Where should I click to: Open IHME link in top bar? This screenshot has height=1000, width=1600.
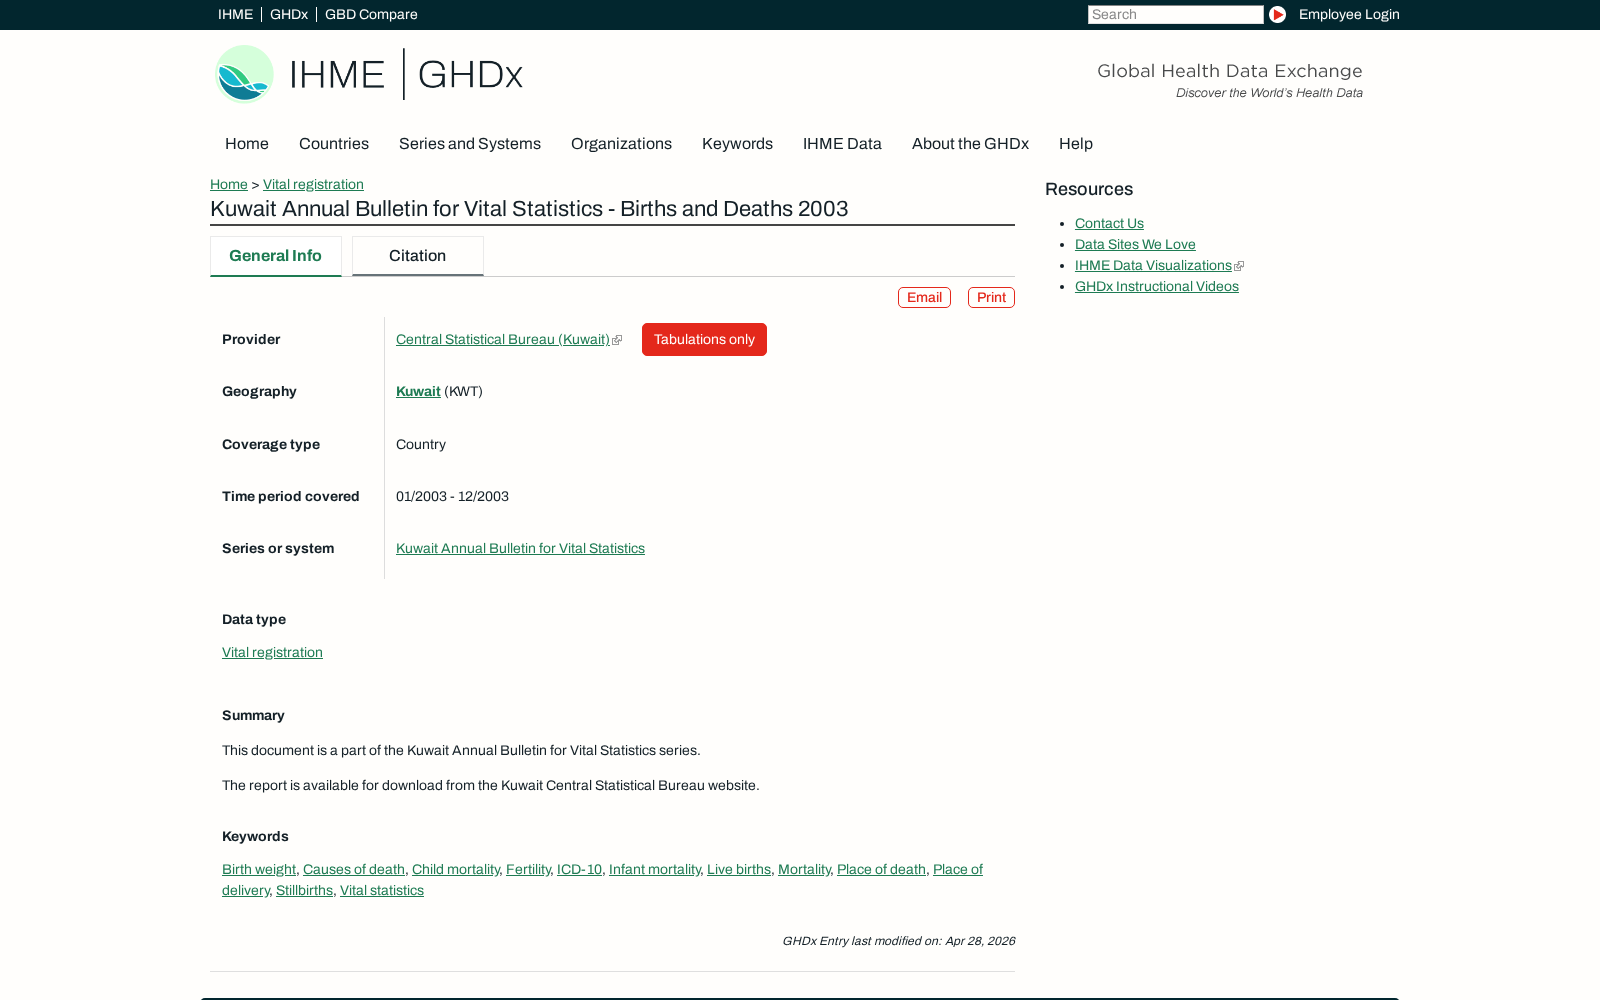(235, 14)
